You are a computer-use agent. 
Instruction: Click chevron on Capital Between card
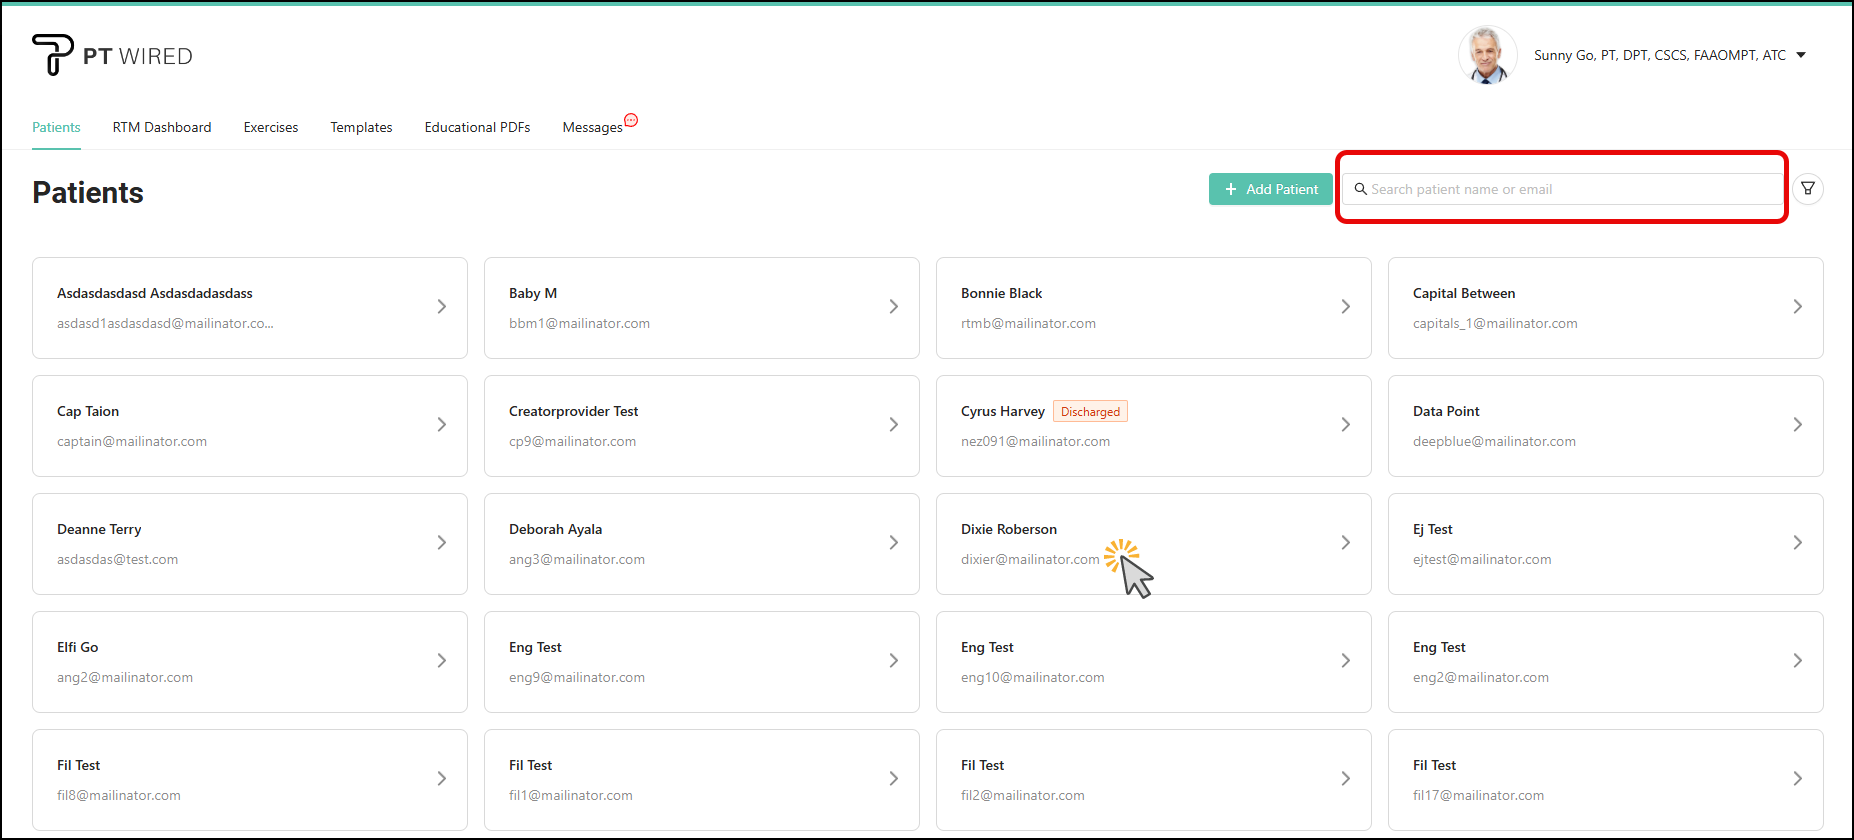(1797, 307)
